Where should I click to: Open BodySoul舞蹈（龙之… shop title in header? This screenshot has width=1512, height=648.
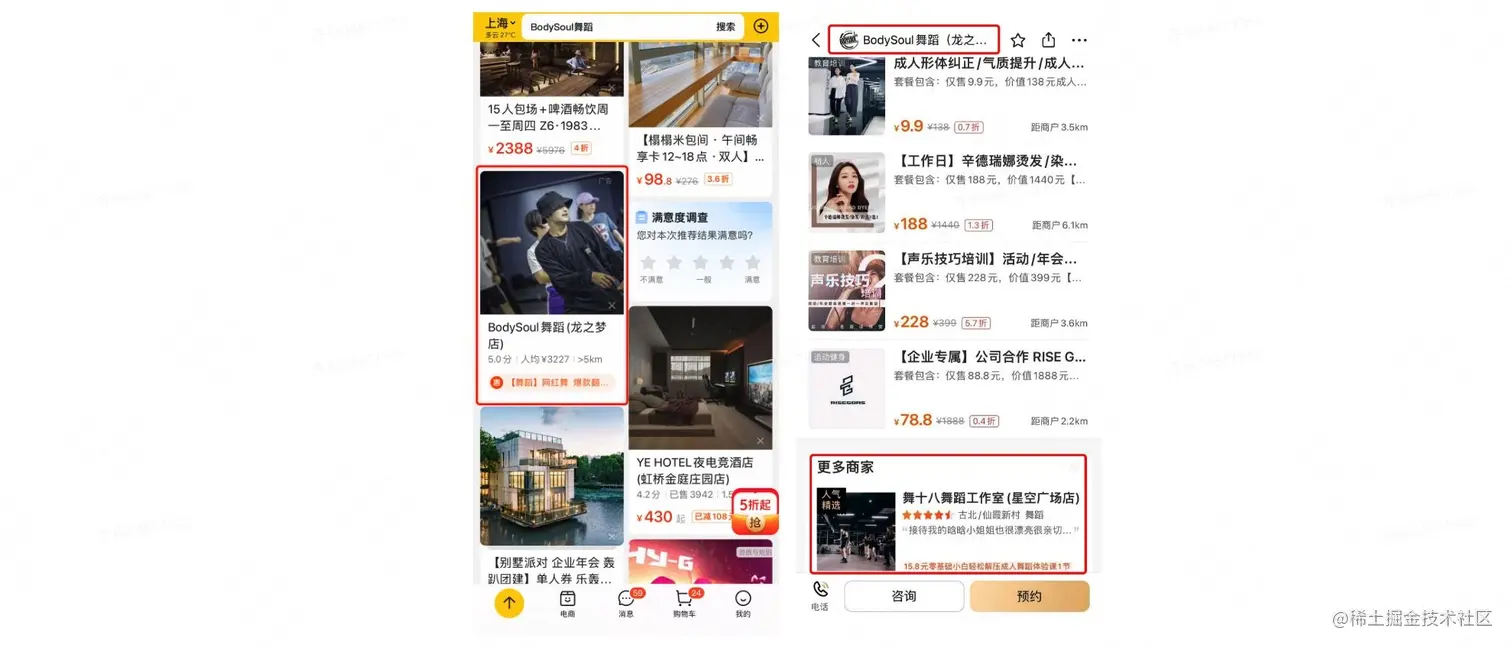(x=925, y=40)
